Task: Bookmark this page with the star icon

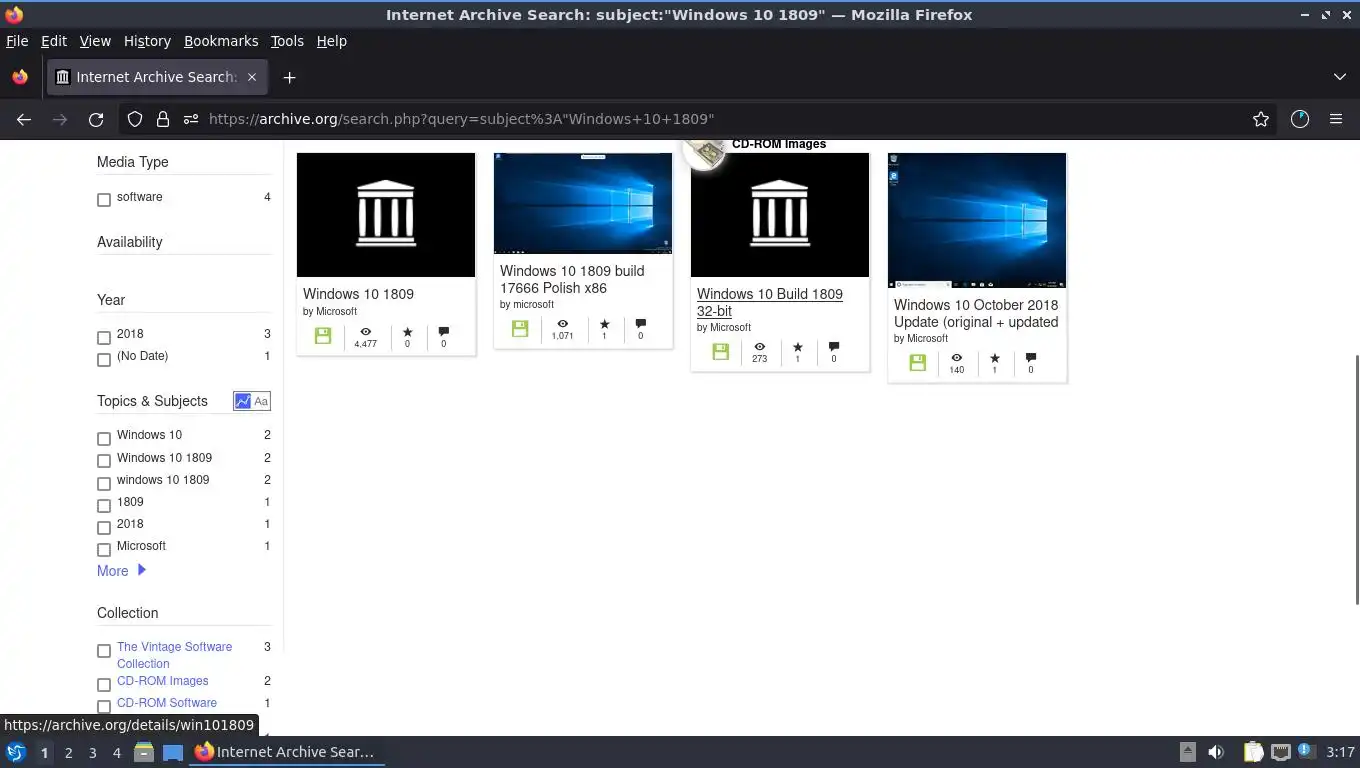Action: 1261,119
